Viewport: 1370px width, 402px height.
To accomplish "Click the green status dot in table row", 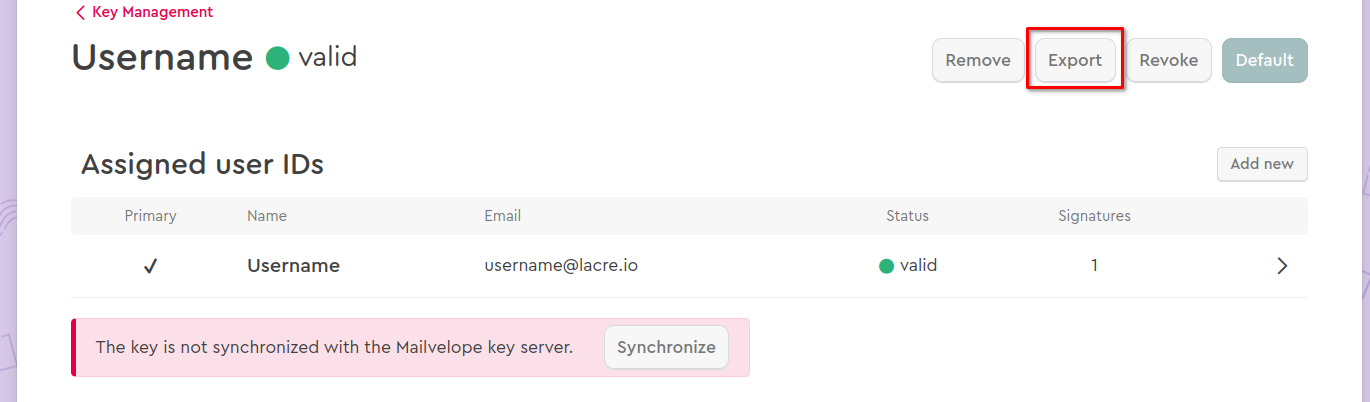I will point(886,266).
